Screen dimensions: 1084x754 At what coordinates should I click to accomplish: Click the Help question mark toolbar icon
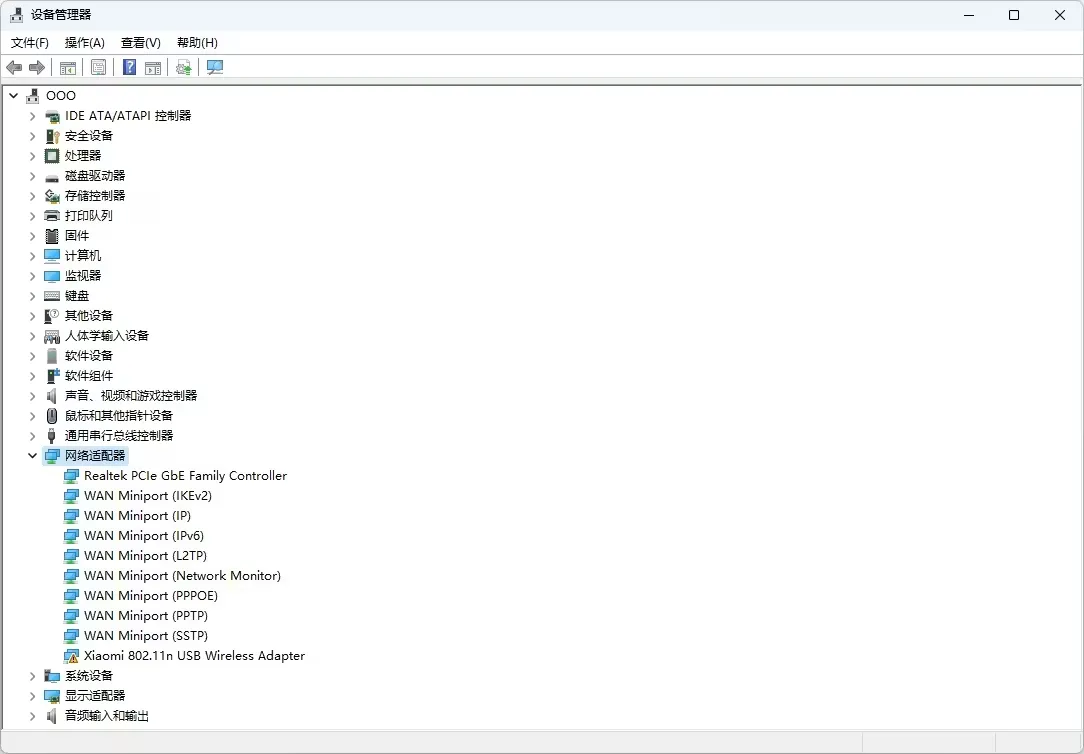coord(129,67)
